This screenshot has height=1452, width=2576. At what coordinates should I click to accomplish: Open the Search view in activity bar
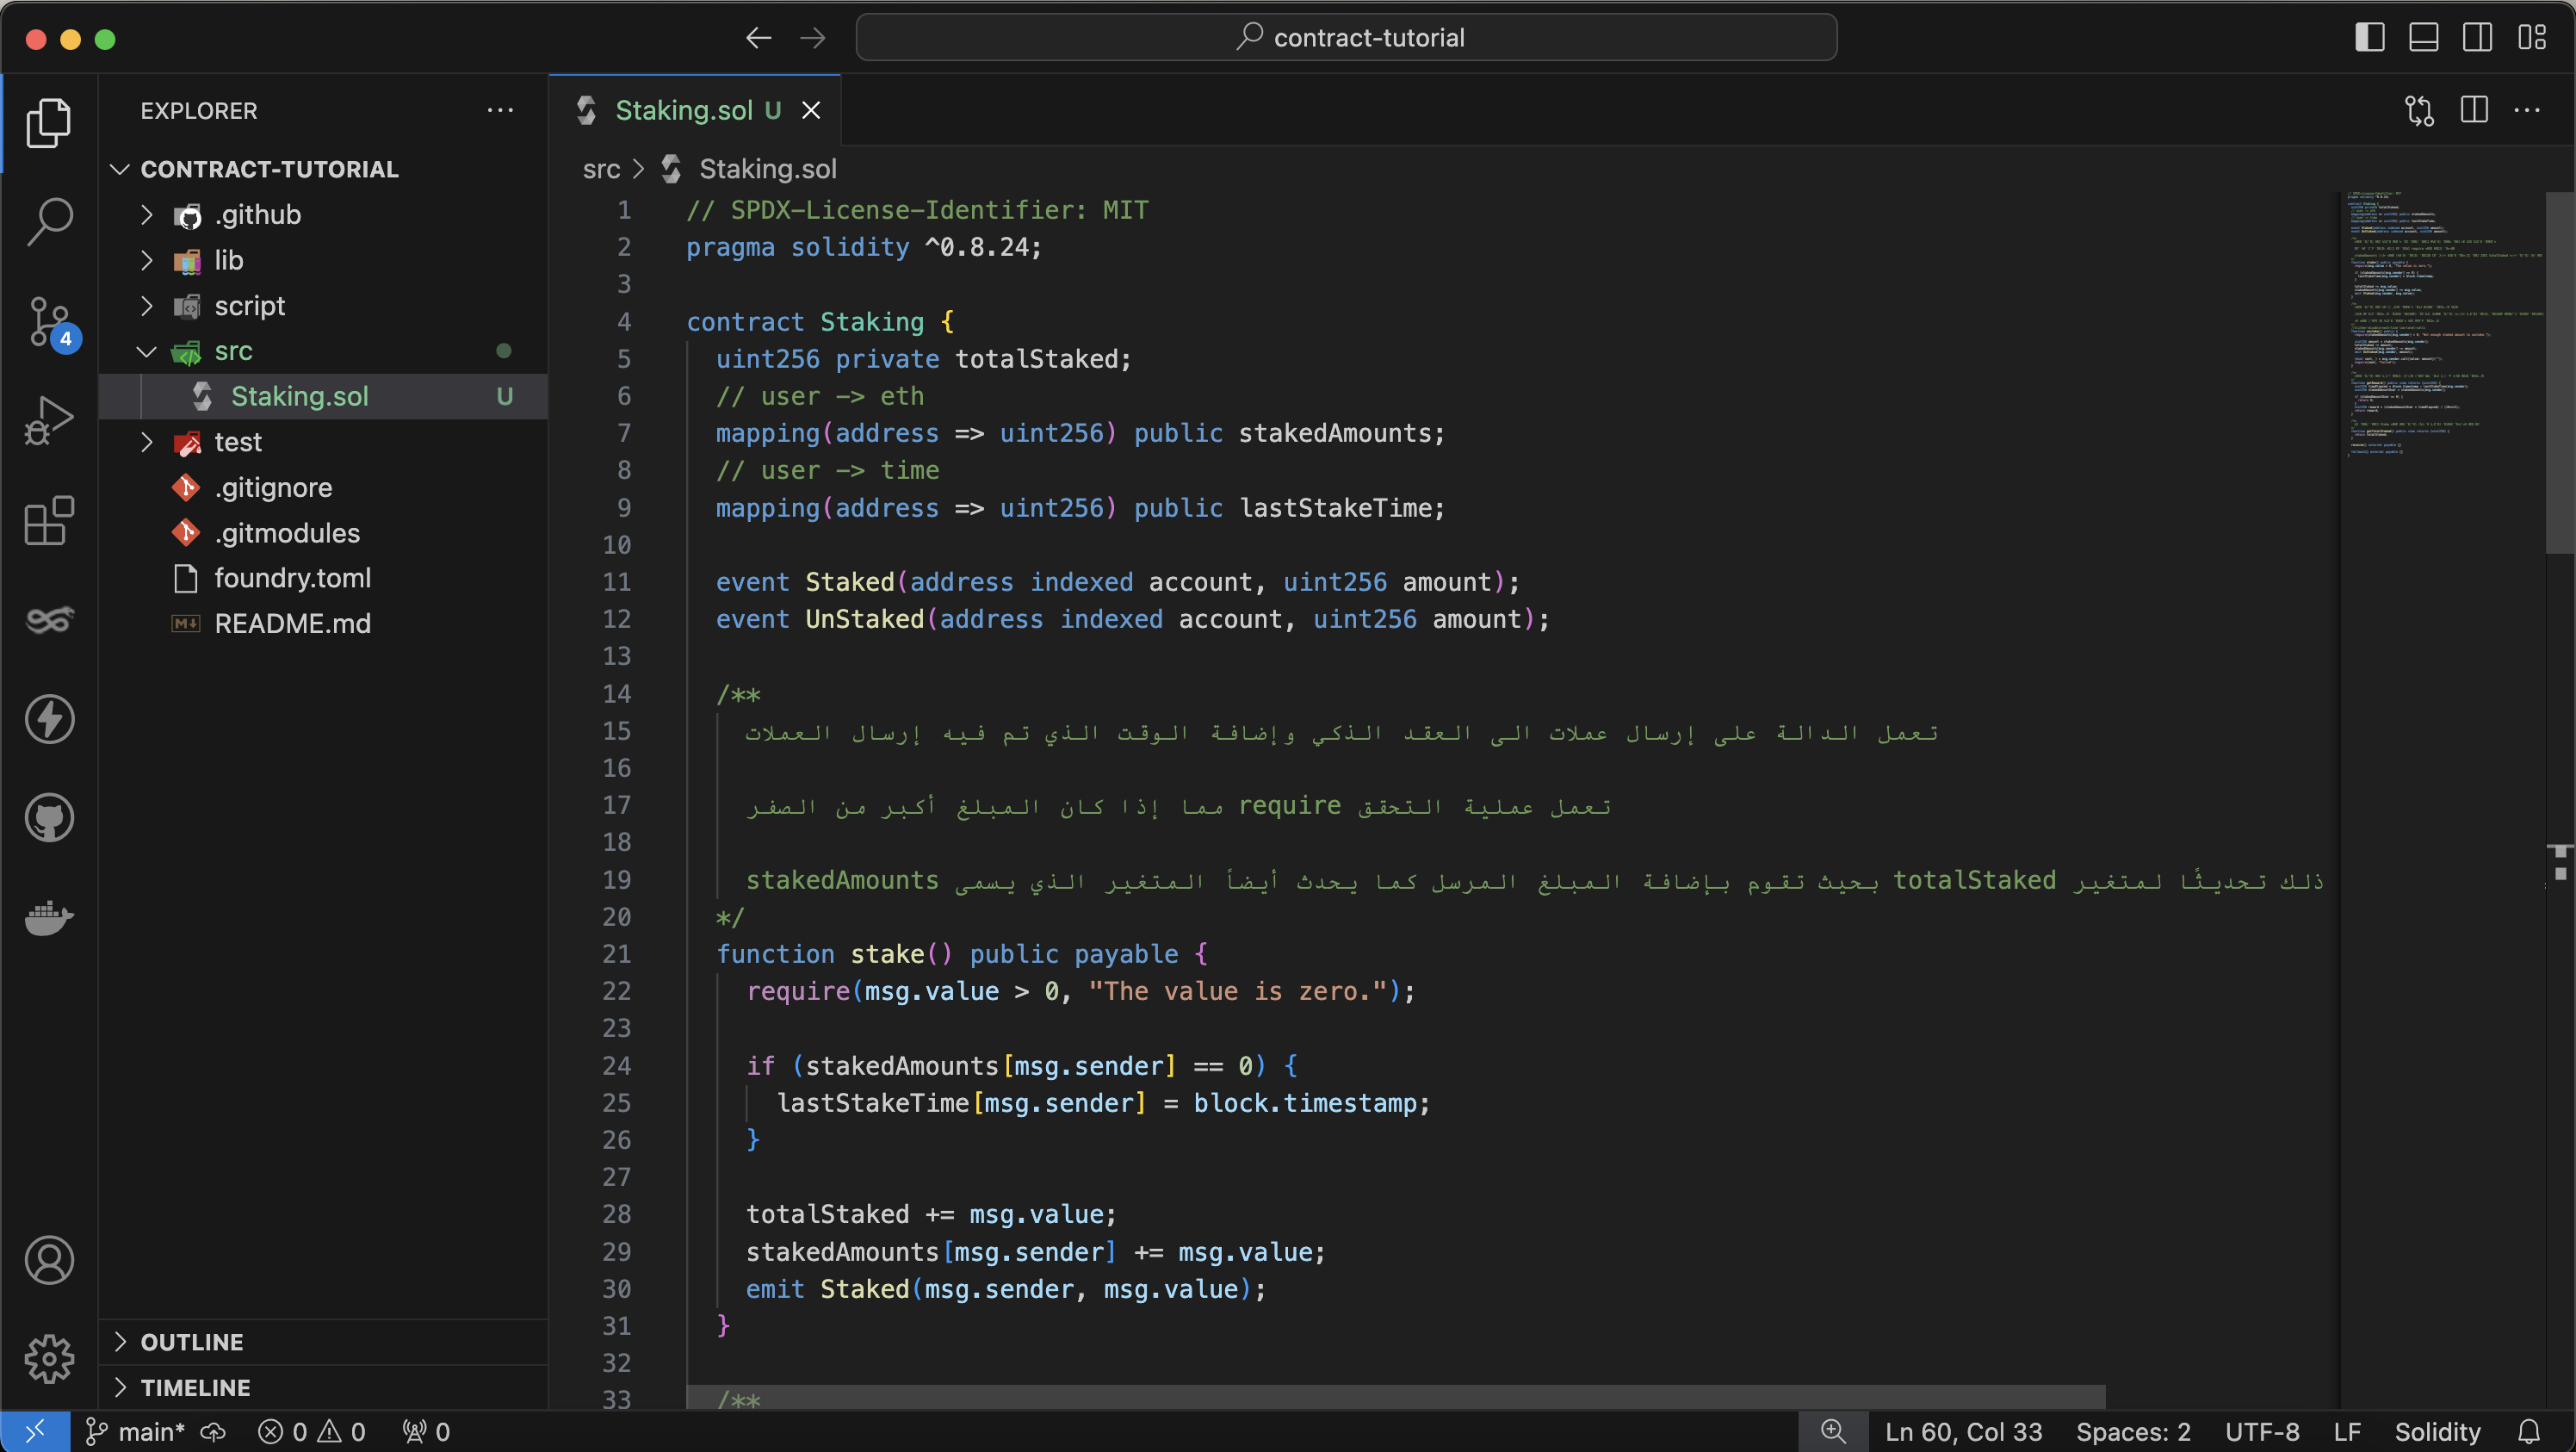(x=49, y=221)
